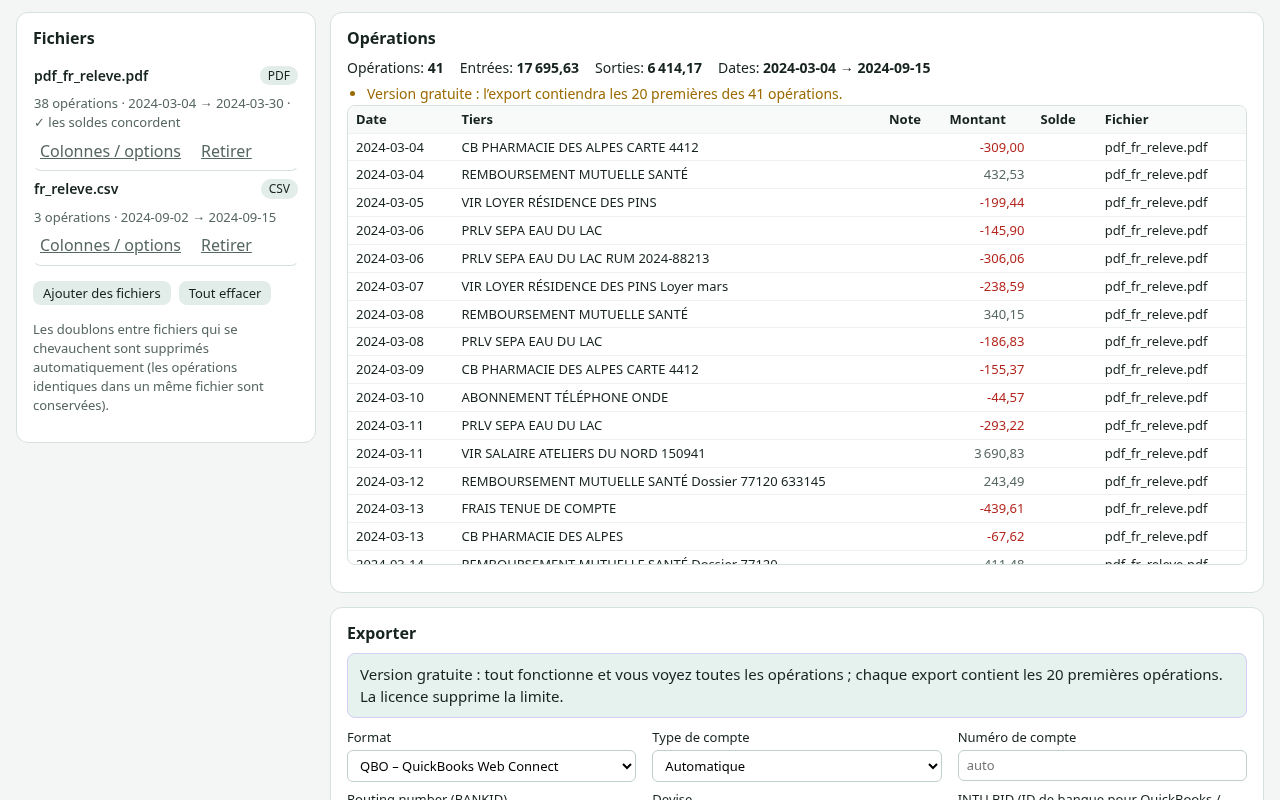
Task: Click the Montant column header
Action: (977, 119)
